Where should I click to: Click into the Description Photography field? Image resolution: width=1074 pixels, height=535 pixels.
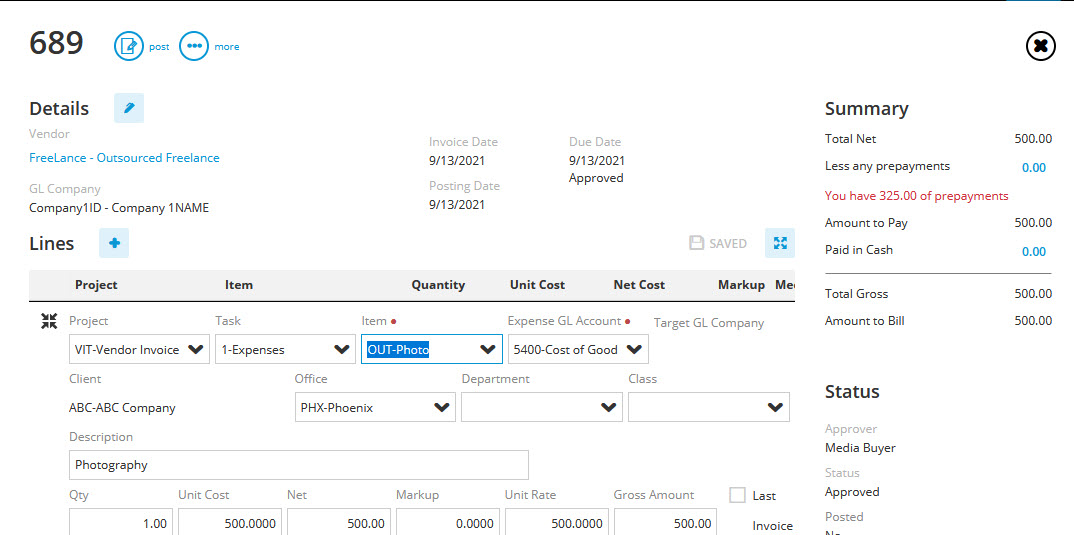point(299,465)
